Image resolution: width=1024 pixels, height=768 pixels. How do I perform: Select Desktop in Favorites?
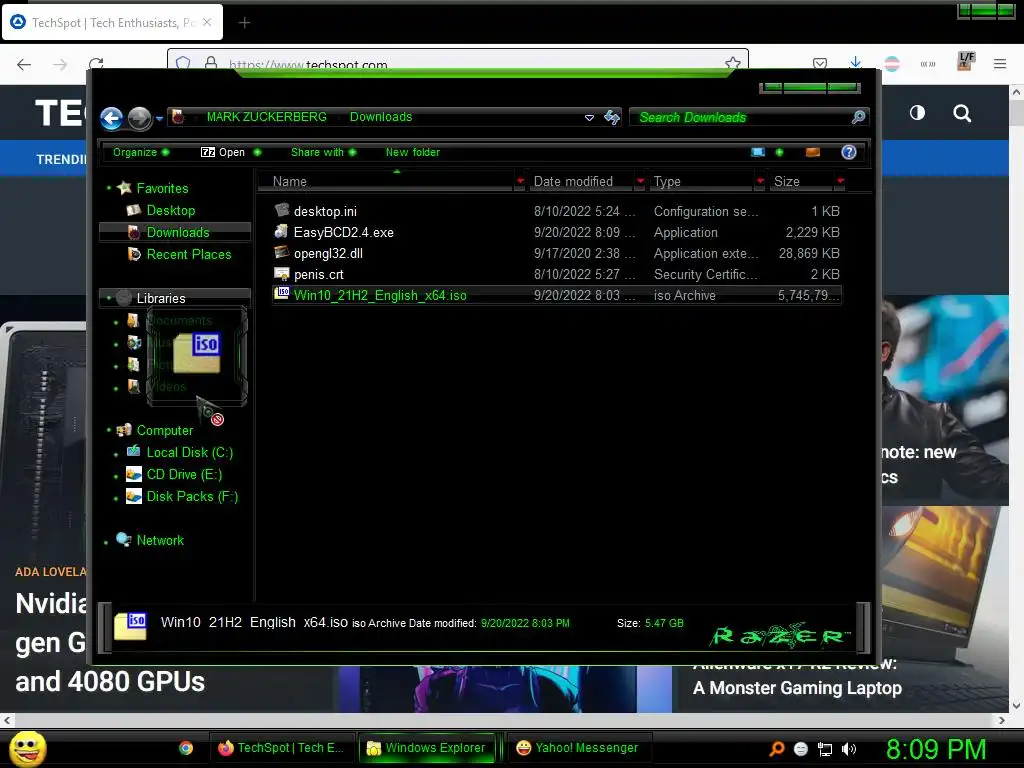[170, 210]
